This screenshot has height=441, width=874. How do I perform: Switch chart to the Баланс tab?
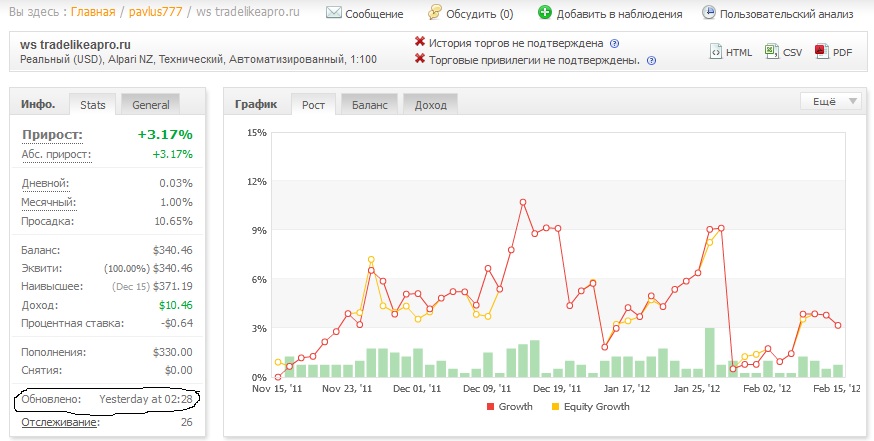[370, 105]
